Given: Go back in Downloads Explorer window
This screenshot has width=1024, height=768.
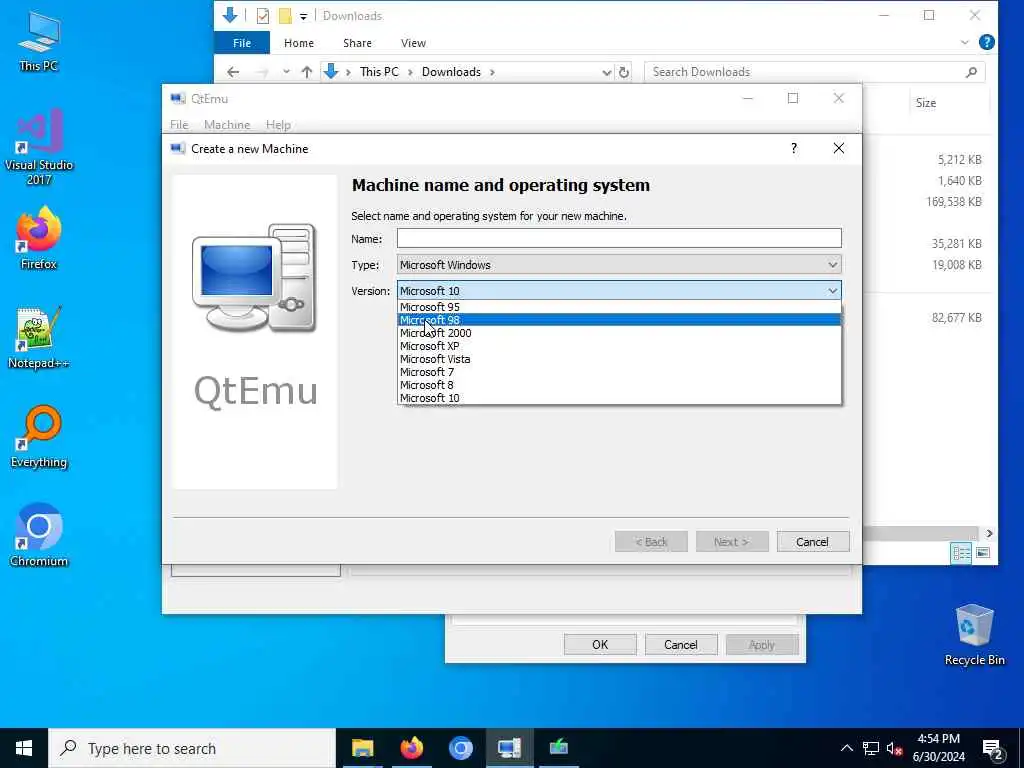Looking at the screenshot, I should coord(233,72).
